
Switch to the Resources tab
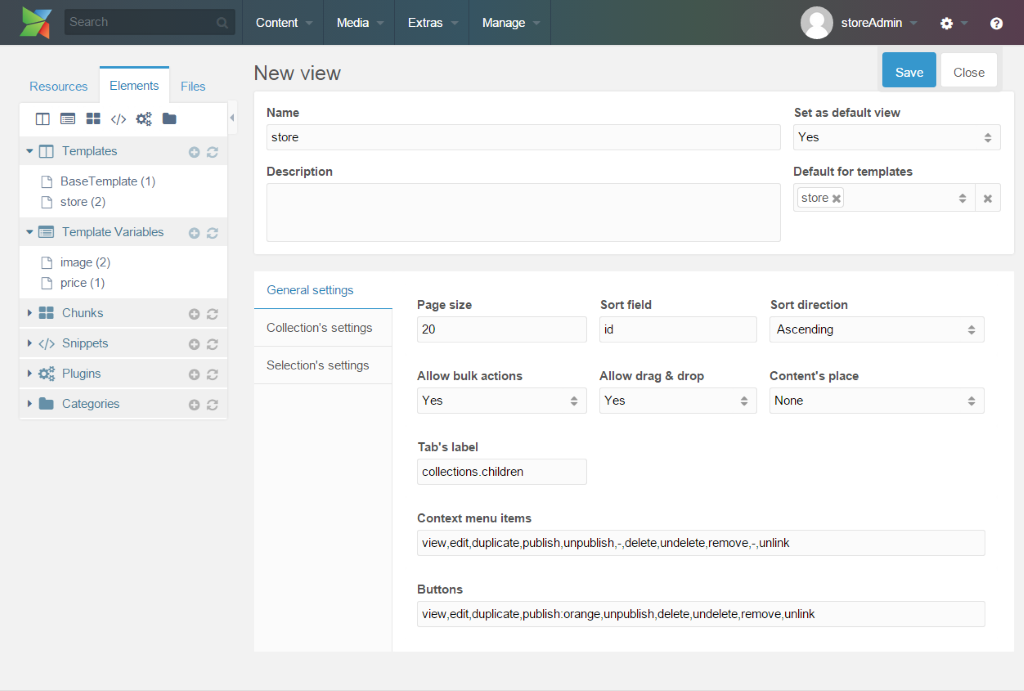[58, 86]
